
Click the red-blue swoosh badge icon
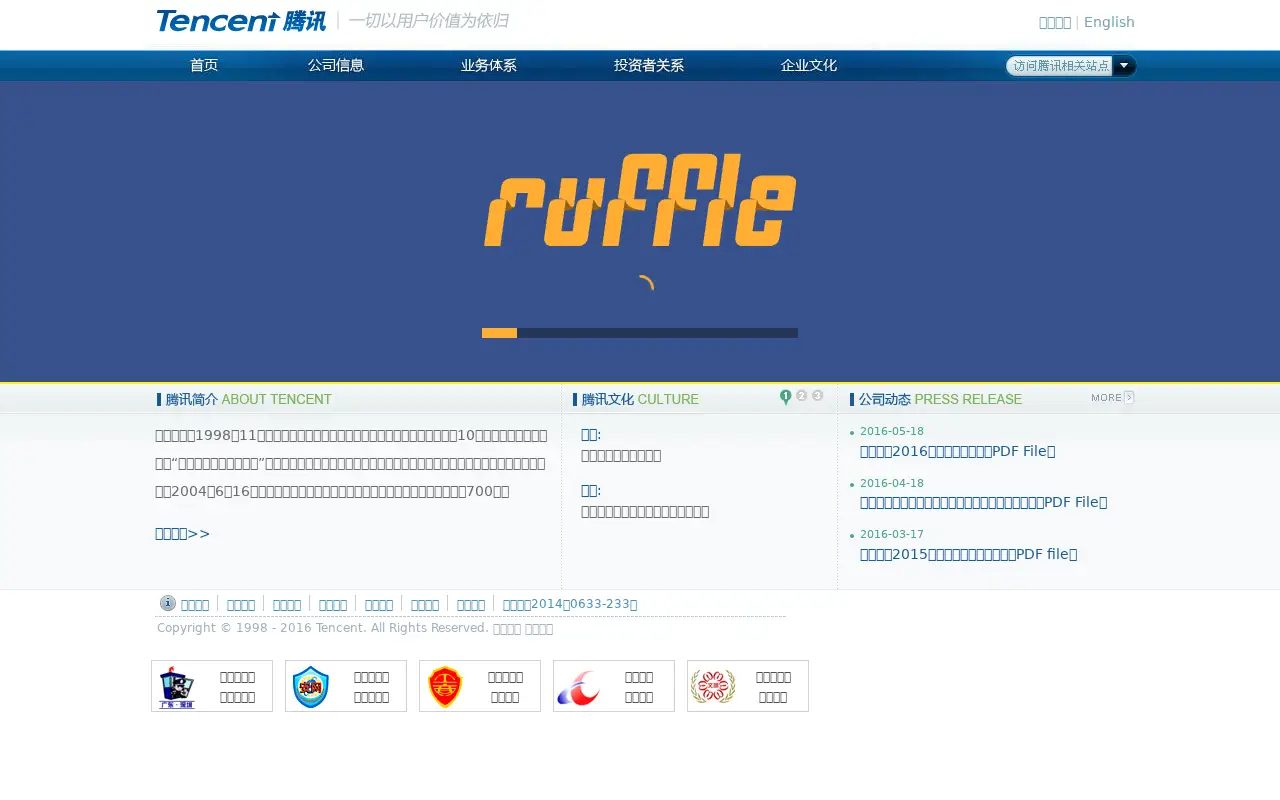578,688
